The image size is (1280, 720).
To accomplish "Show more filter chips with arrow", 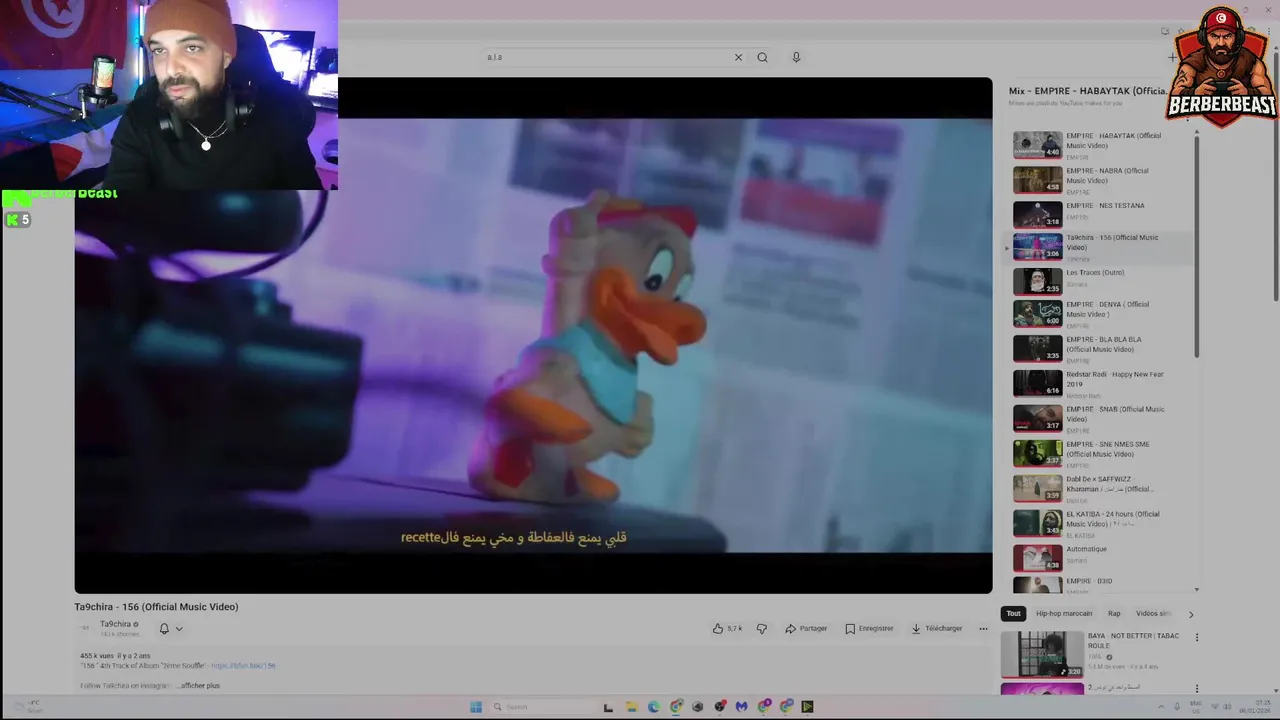I will point(1190,614).
